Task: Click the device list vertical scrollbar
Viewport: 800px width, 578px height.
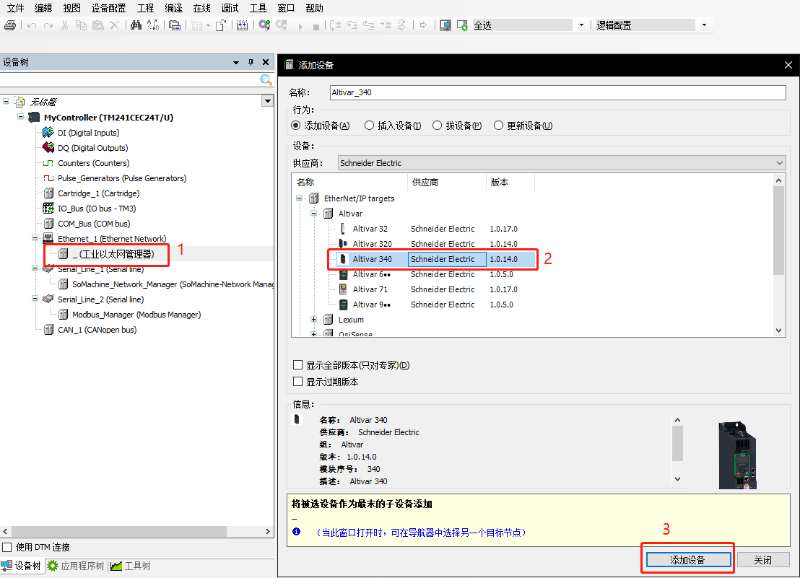Action: click(x=779, y=260)
